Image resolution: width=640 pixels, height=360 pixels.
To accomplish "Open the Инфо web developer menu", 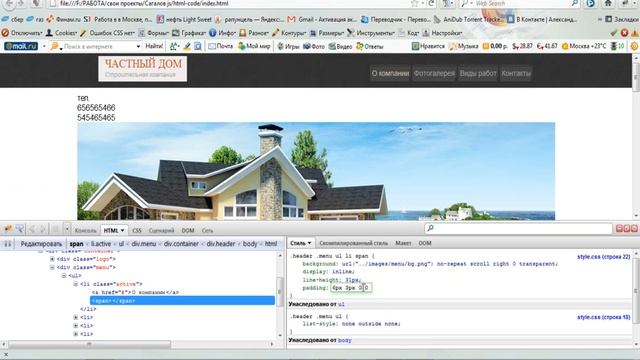I will coord(222,33).
